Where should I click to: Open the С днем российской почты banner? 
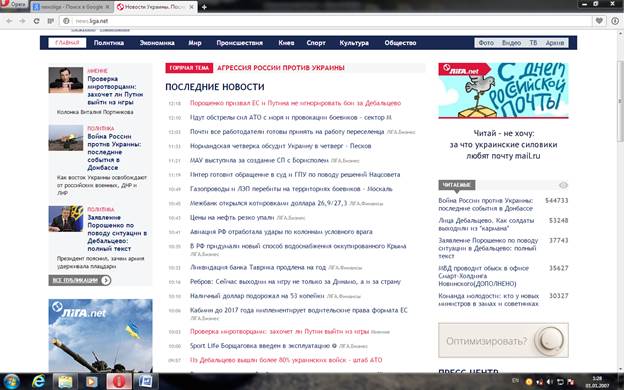[x=503, y=91]
